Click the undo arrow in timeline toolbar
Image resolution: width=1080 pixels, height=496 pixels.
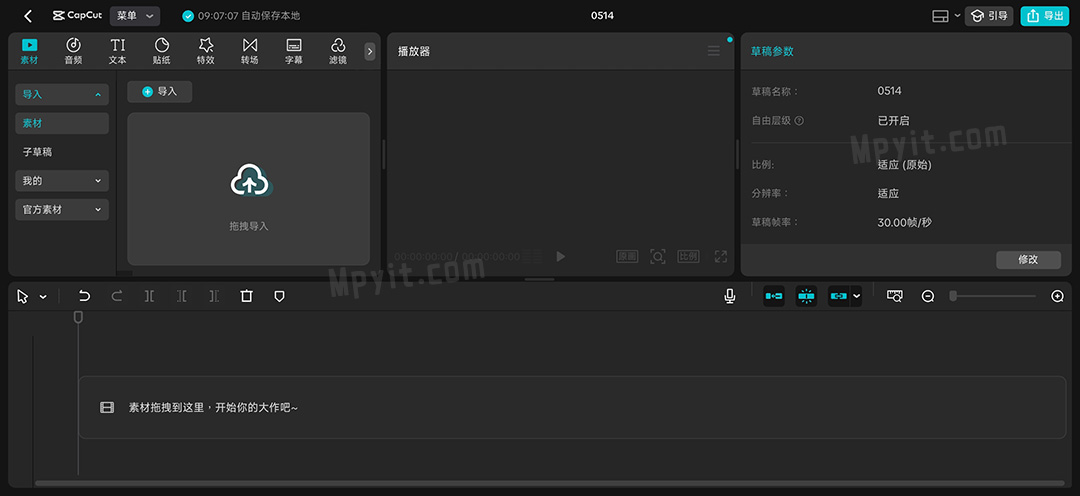click(84, 296)
